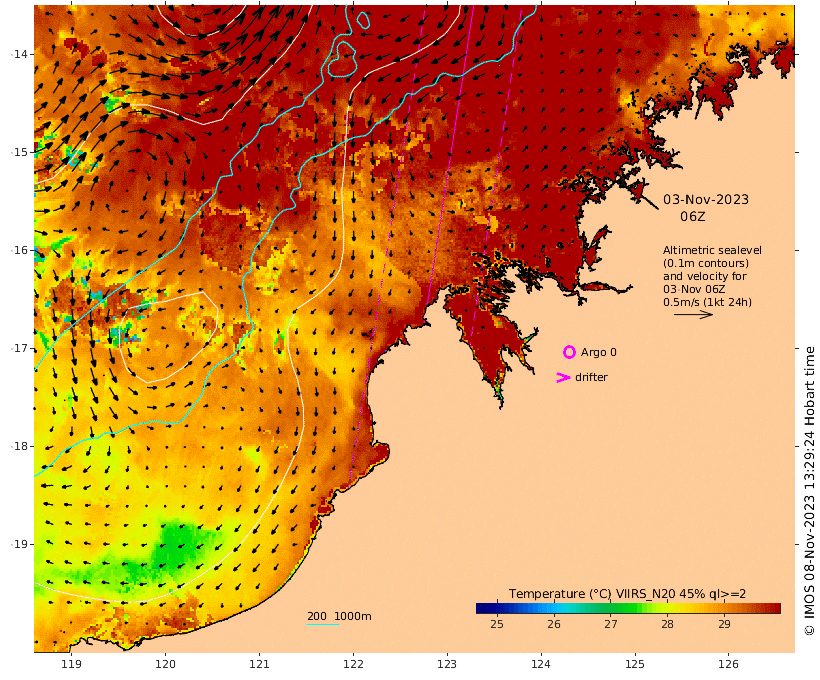The width and height of the screenshot is (820, 680).
Task: Click the 'drifter' legend label
Action: click(x=591, y=377)
